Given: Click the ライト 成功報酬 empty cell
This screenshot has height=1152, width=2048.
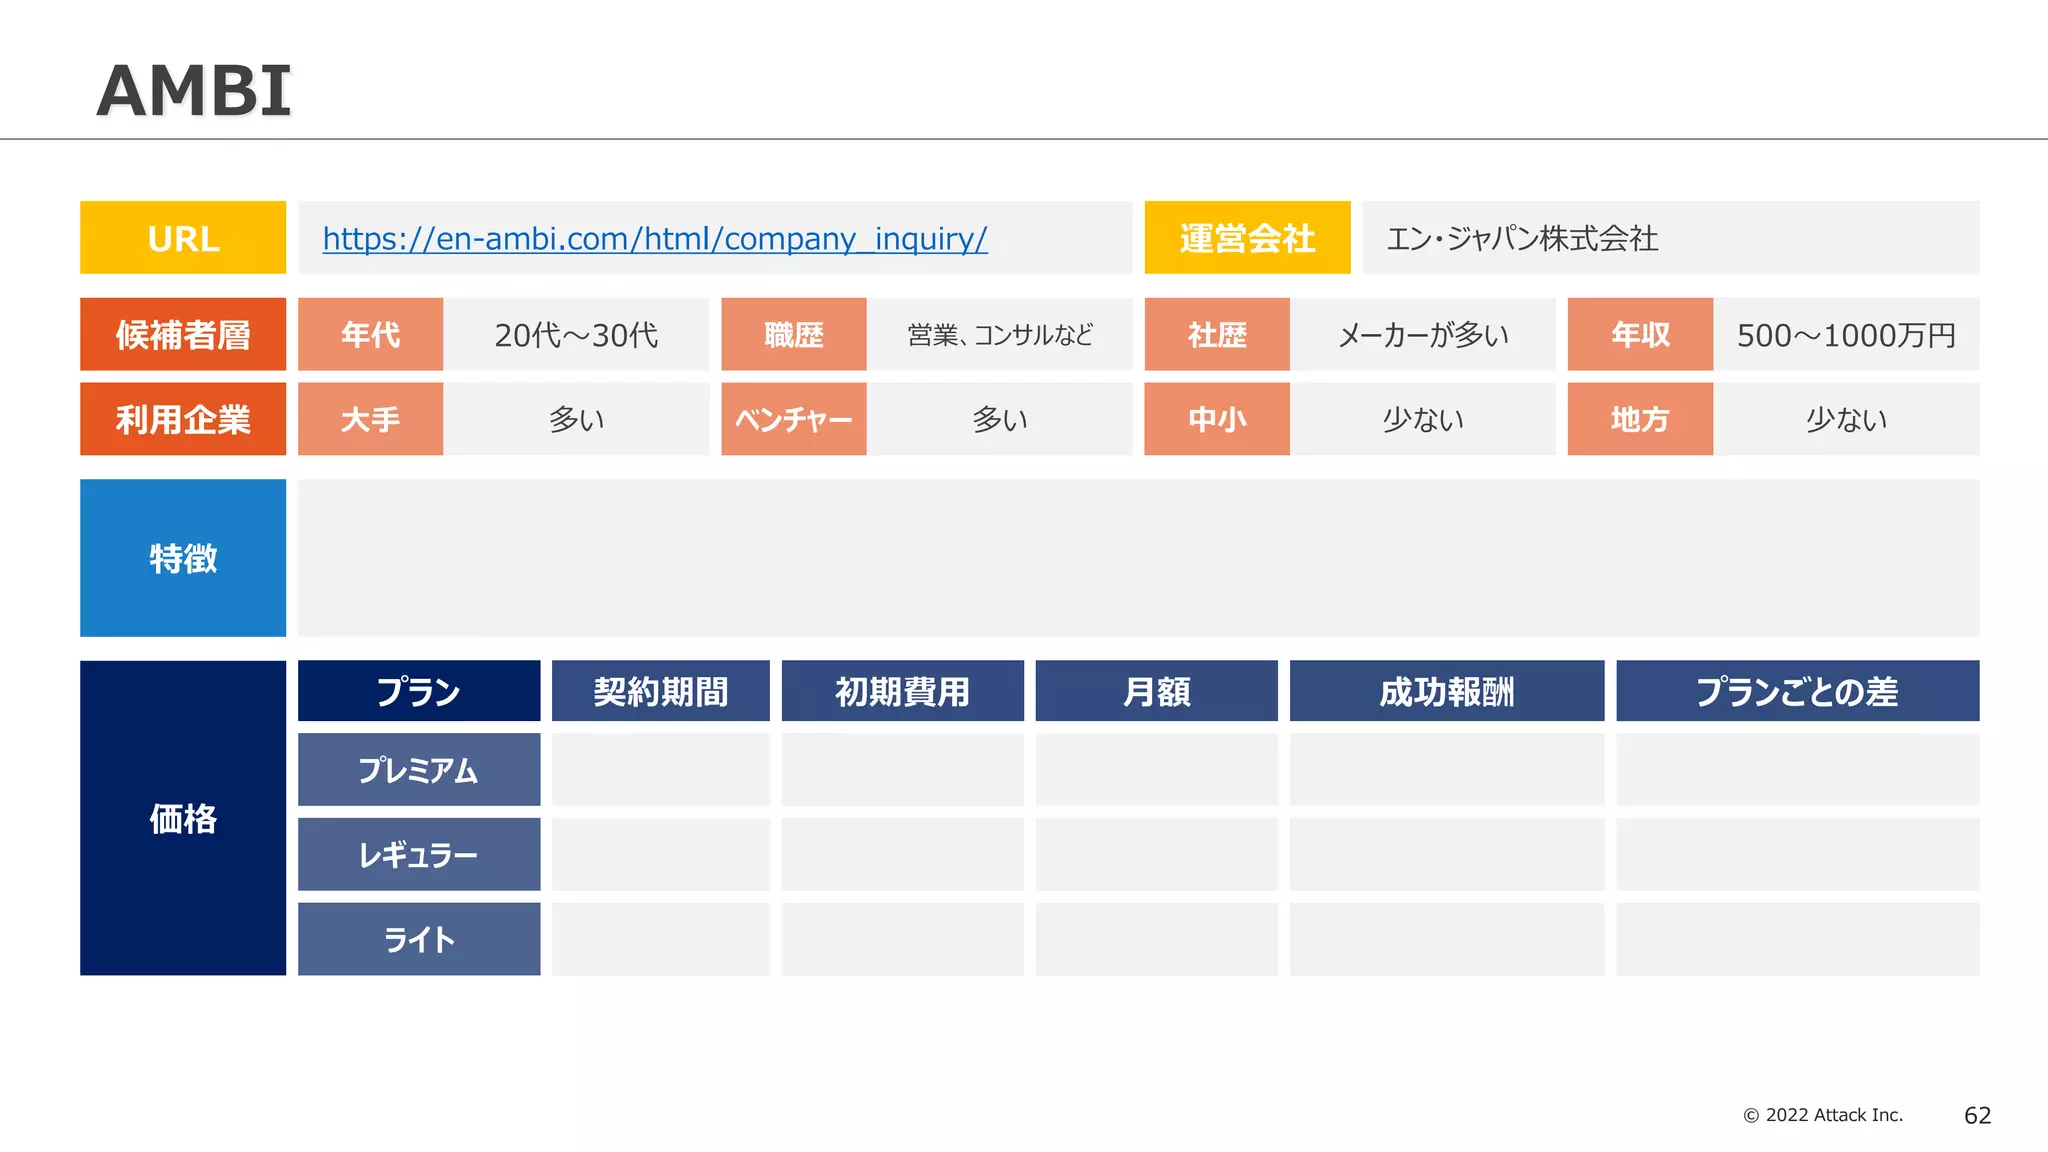Looking at the screenshot, I should tap(1447, 939).
